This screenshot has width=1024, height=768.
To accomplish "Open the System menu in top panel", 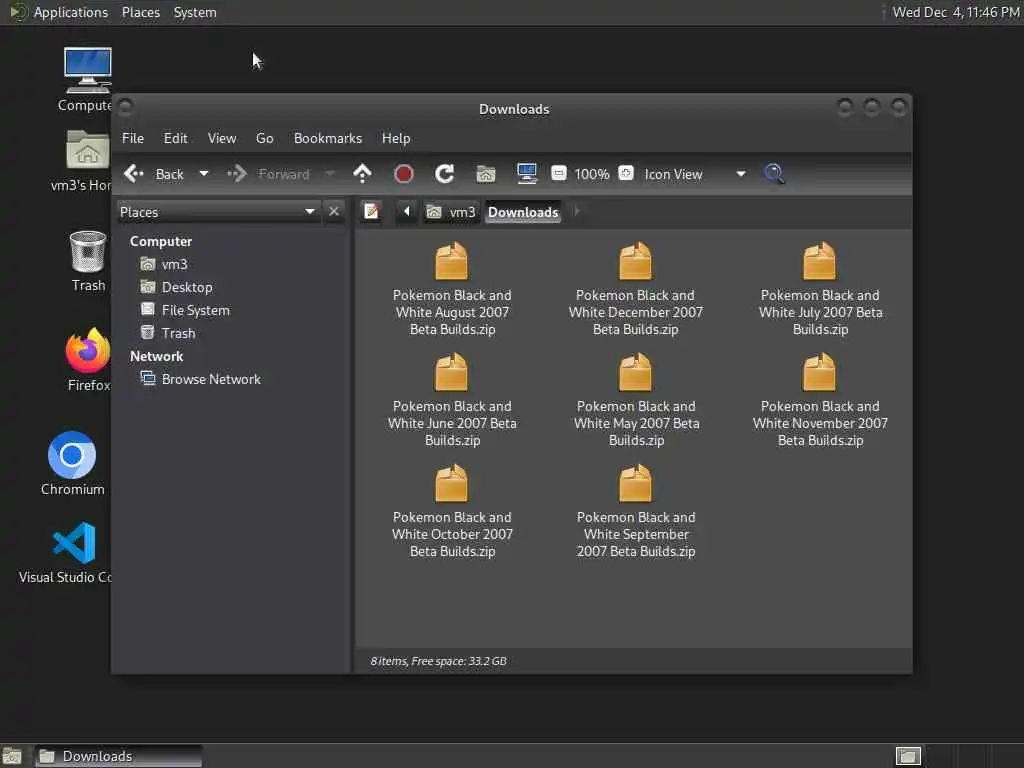I will click(x=195, y=12).
